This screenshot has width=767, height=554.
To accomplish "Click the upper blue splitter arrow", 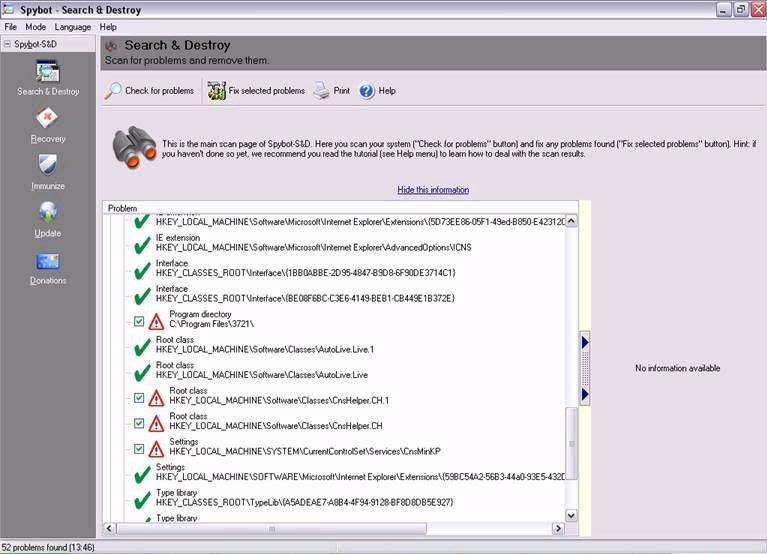I will (585, 343).
